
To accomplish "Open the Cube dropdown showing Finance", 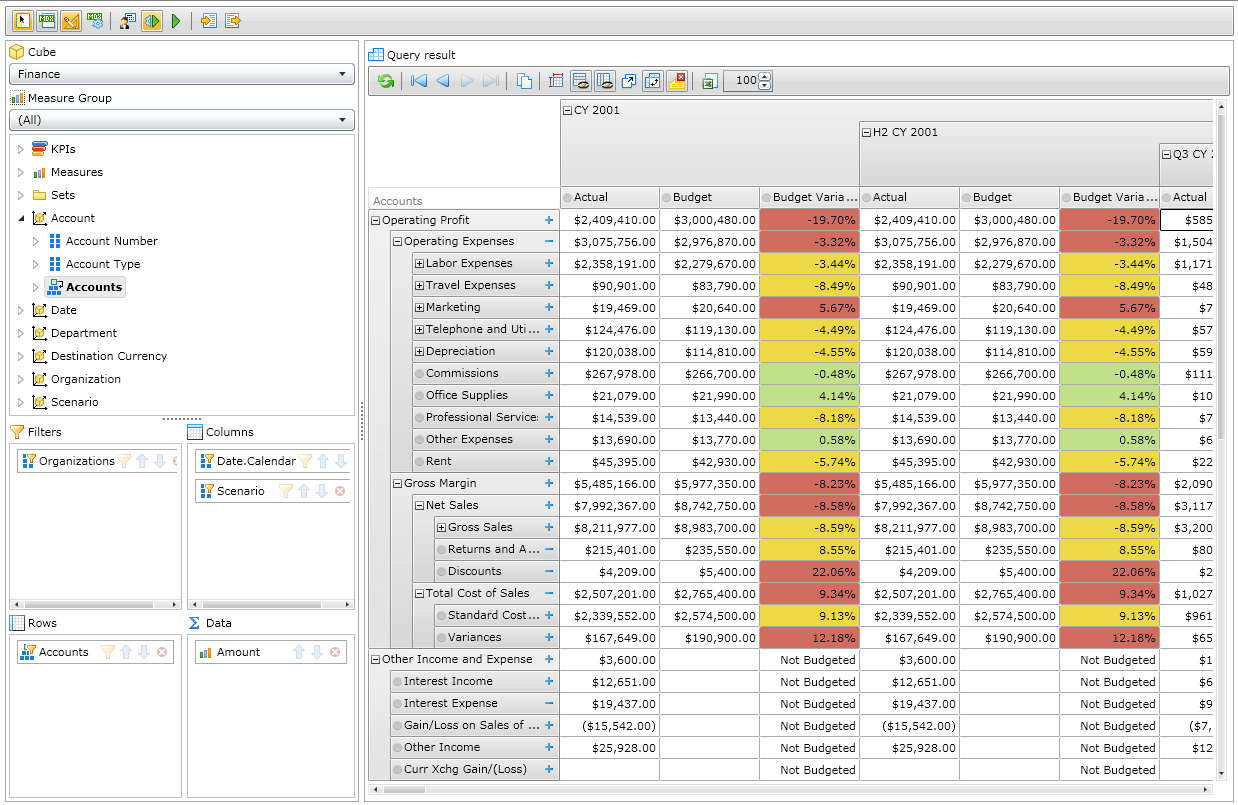I will 182,74.
